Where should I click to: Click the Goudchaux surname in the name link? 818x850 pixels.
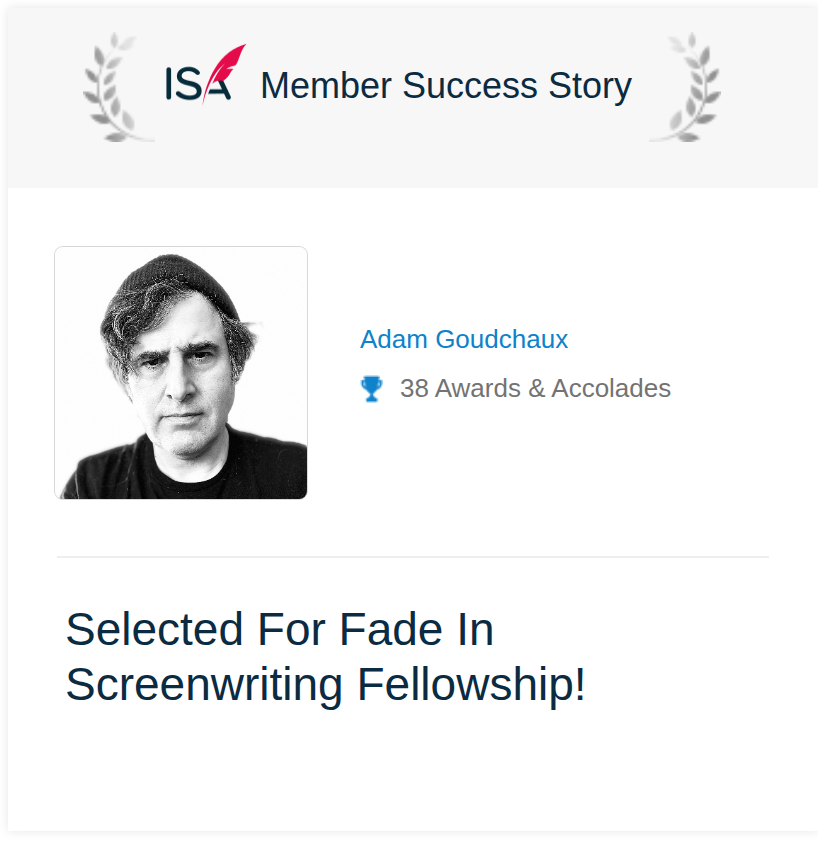point(502,339)
